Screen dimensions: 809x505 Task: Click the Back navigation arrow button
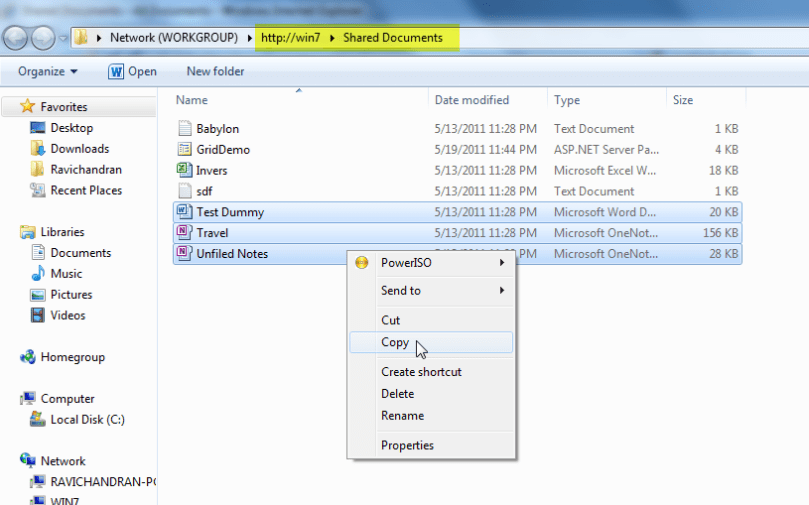16,38
